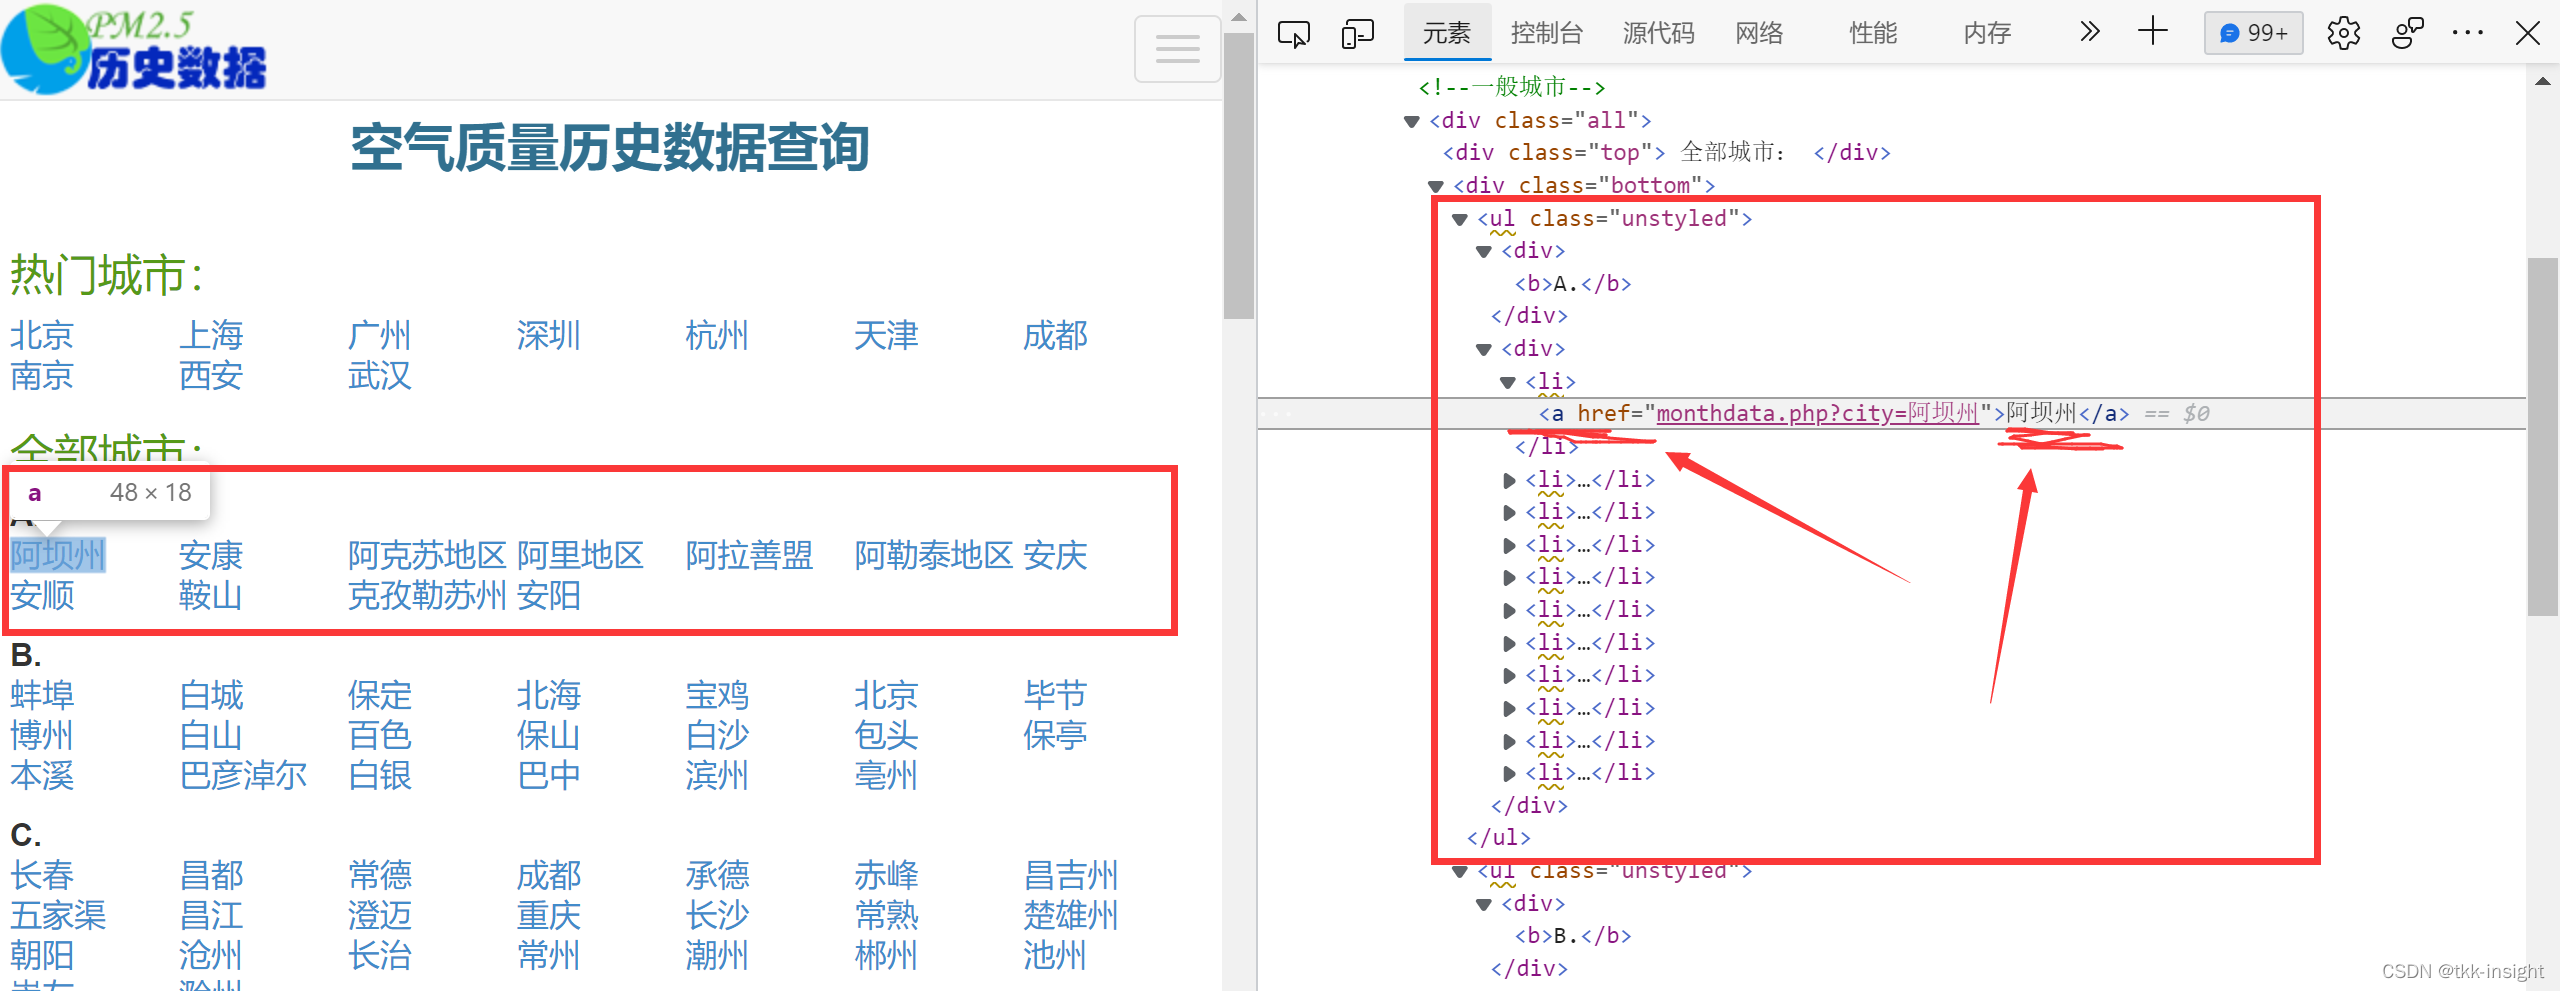Image resolution: width=2560 pixels, height=991 pixels.
Task: Open the 天津 city link
Action: point(886,335)
